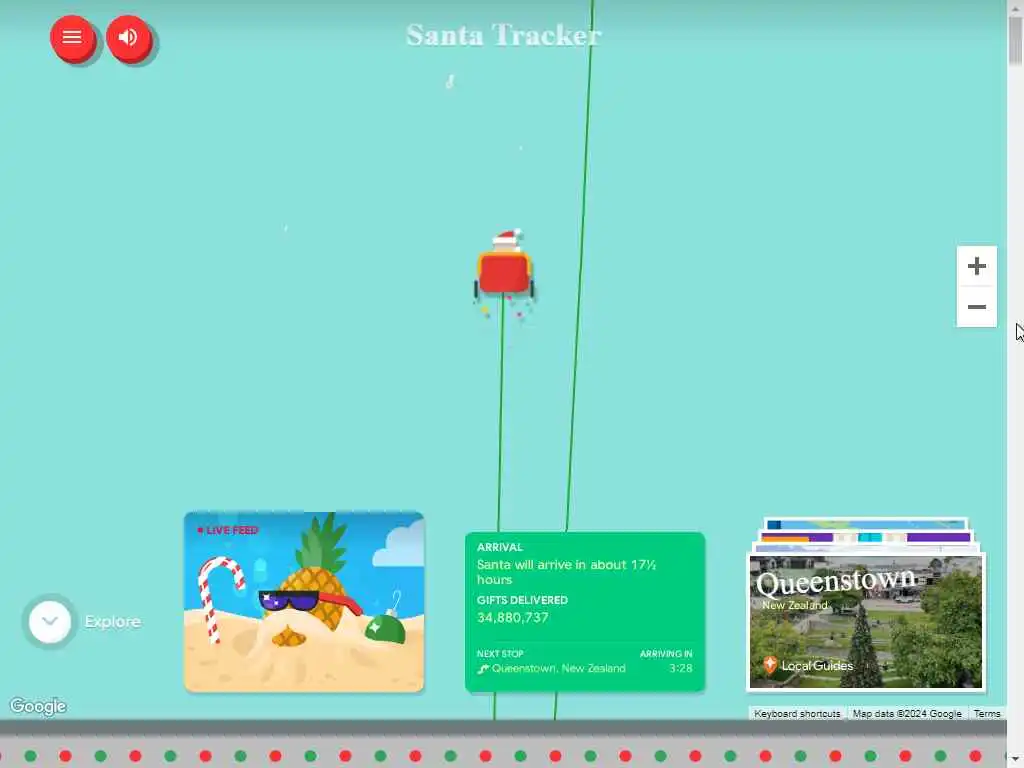
Task: Open Keyboard shortcuts link
Action: click(x=797, y=714)
